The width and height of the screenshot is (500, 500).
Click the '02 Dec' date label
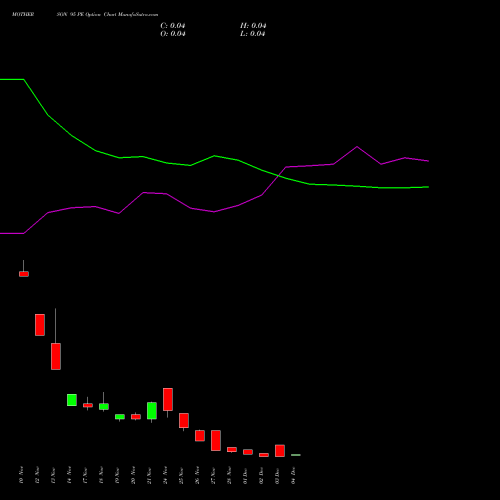[261, 475]
